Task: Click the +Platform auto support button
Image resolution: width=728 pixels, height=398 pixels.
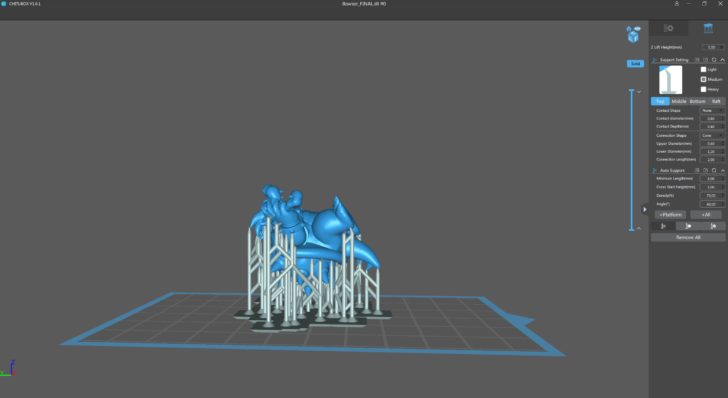Action: [x=670, y=215]
